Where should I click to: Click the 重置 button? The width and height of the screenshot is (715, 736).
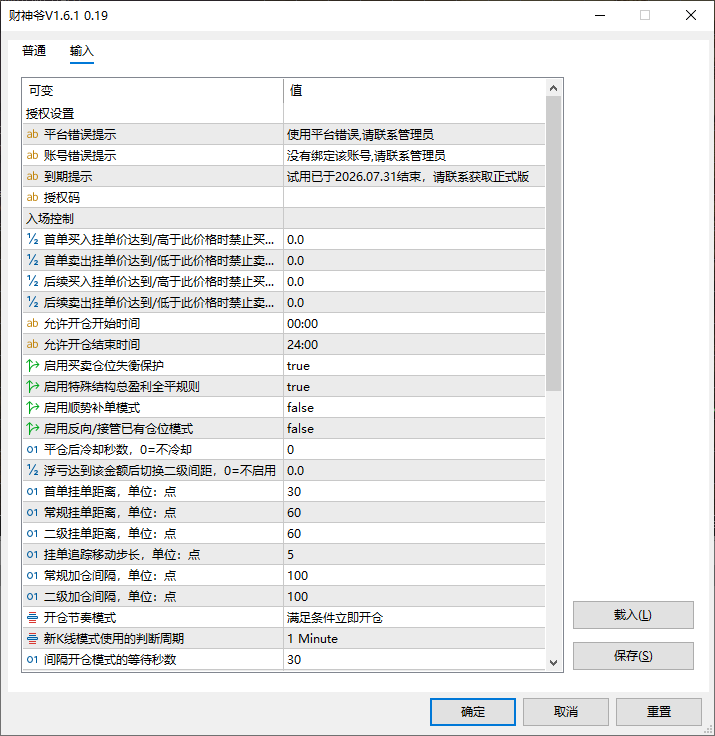[659, 712]
